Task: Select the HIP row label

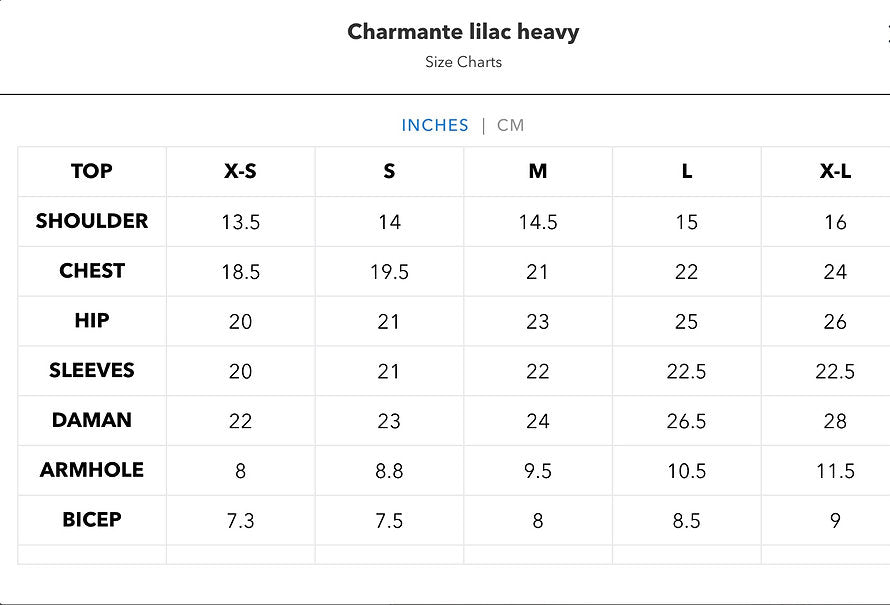Action: click(x=92, y=321)
